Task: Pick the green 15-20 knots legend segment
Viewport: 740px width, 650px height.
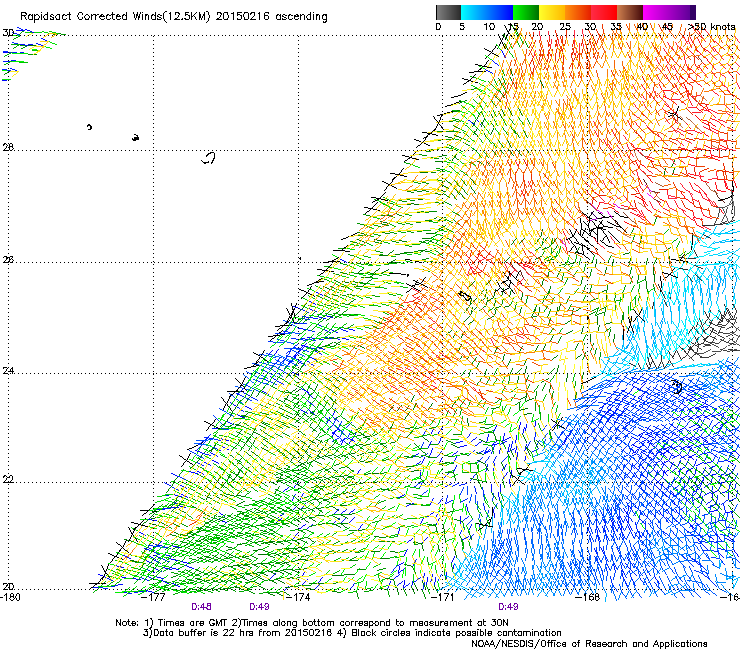Action: pyautogui.click(x=526, y=12)
